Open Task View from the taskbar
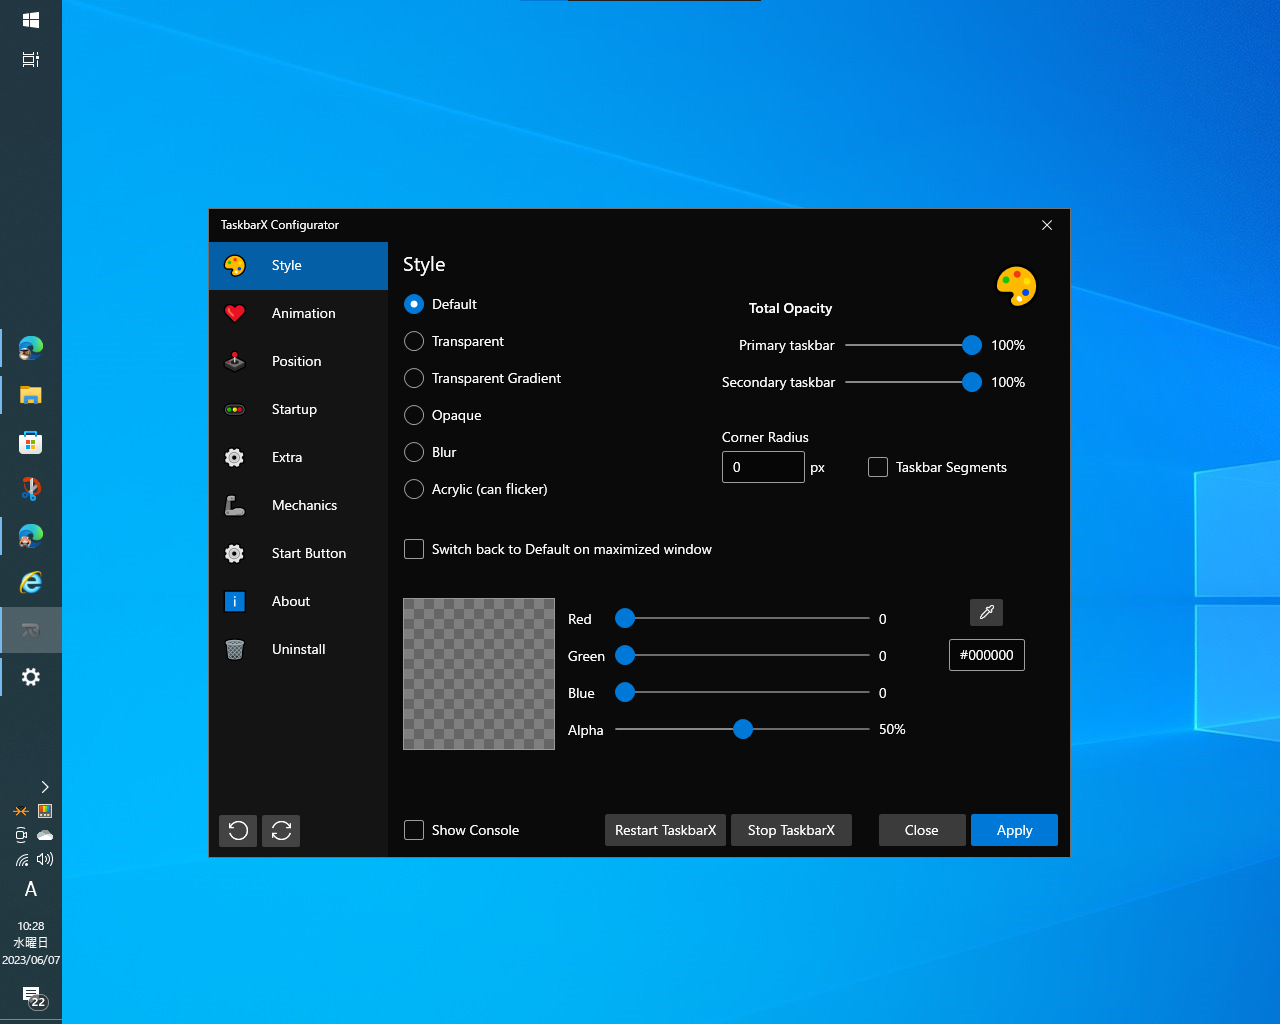Viewport: 1280px width, 1024px height. point(31,60)
